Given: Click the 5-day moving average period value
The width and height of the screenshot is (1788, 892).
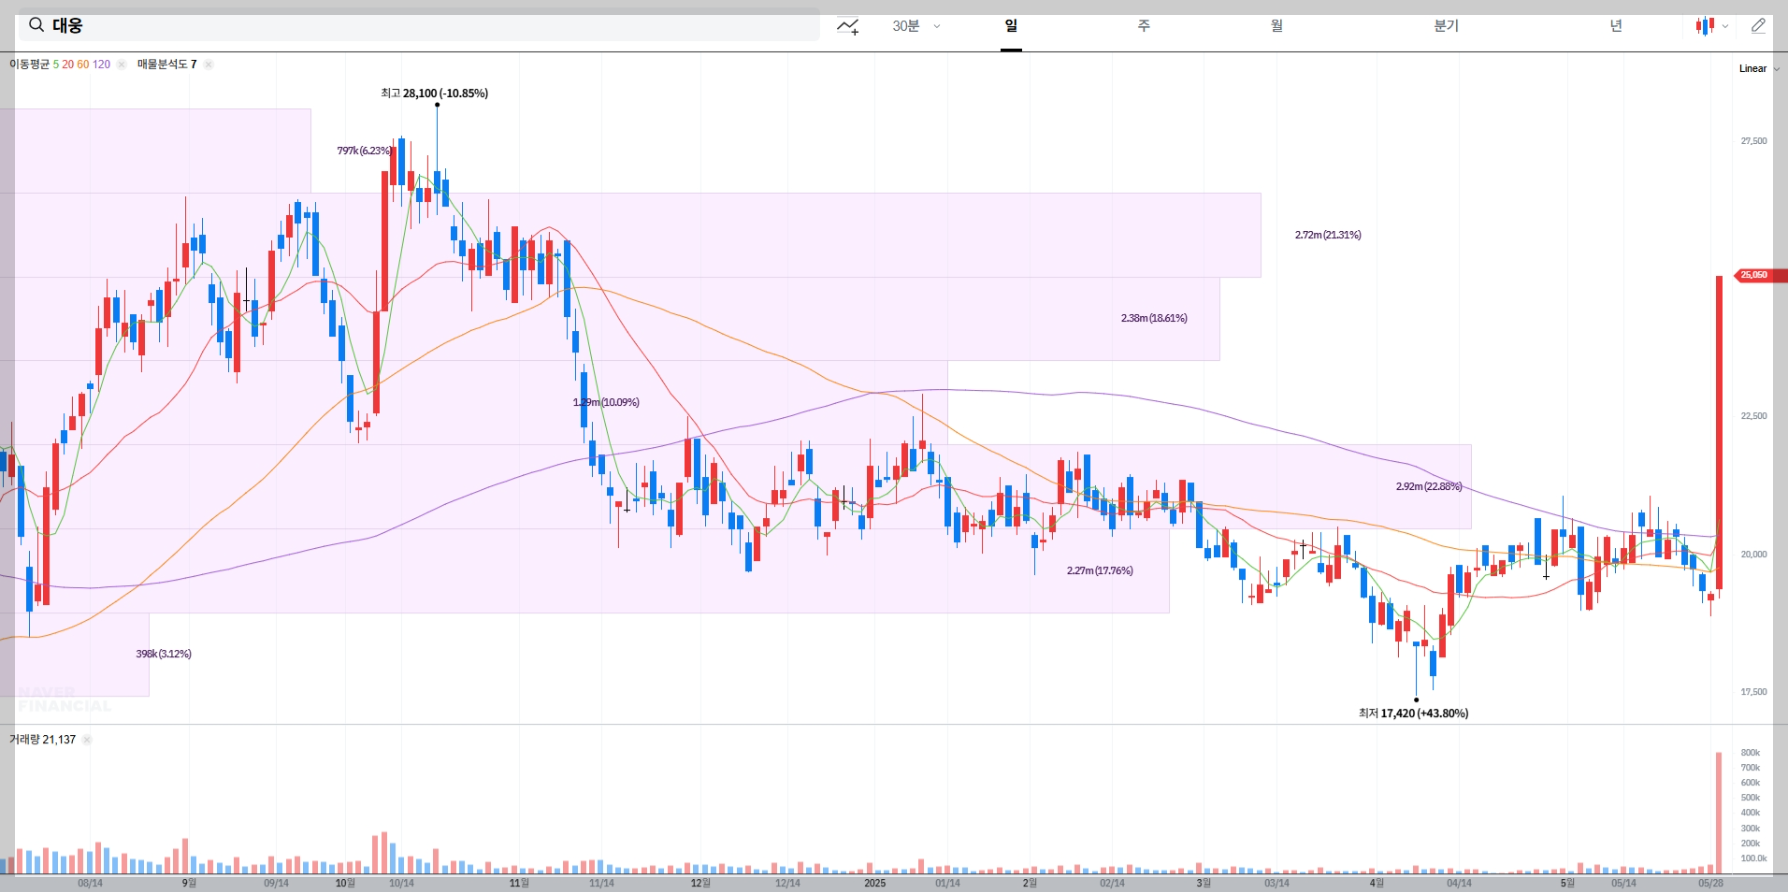Looking at the screenshot, I should (x=56, y=64).
